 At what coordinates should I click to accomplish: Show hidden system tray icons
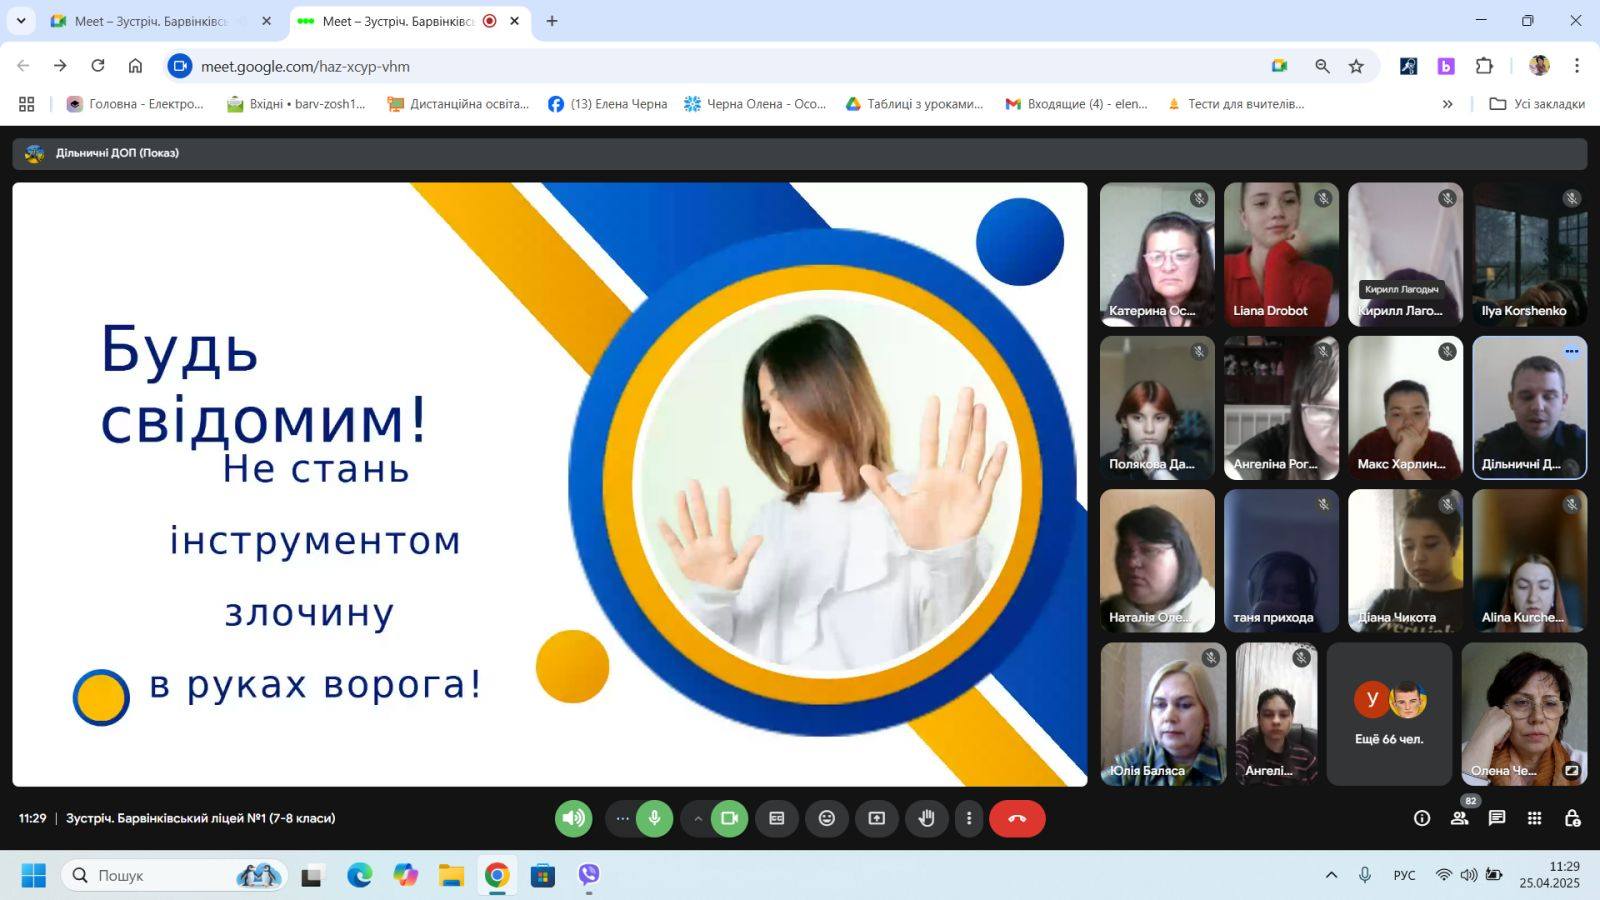point(1331,875)
